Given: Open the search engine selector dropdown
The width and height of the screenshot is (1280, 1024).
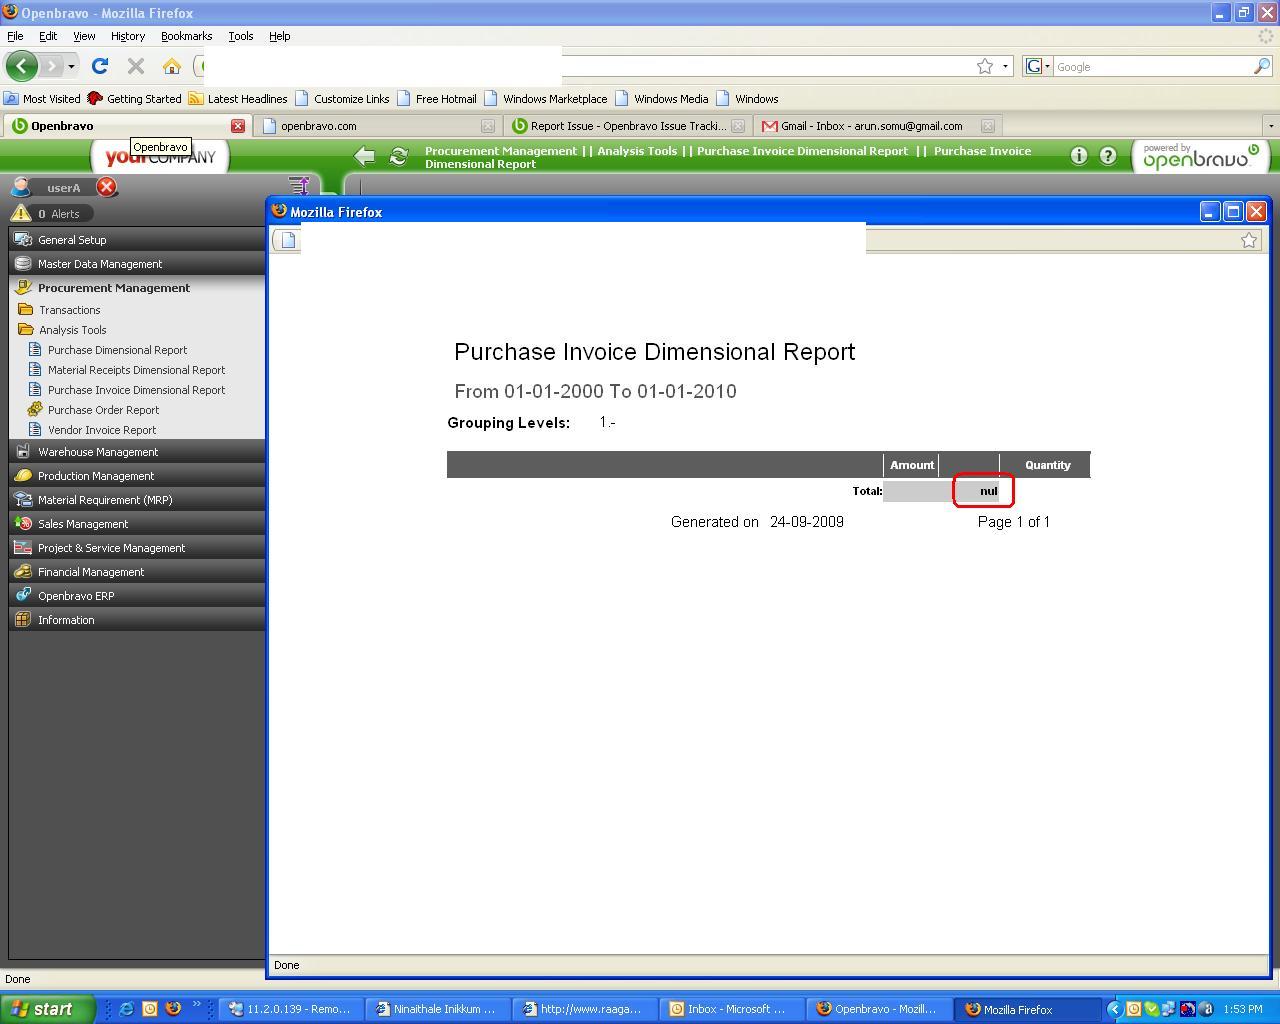Looking at the screenshot, I should pyautogui.click(x=1038, y=67).
